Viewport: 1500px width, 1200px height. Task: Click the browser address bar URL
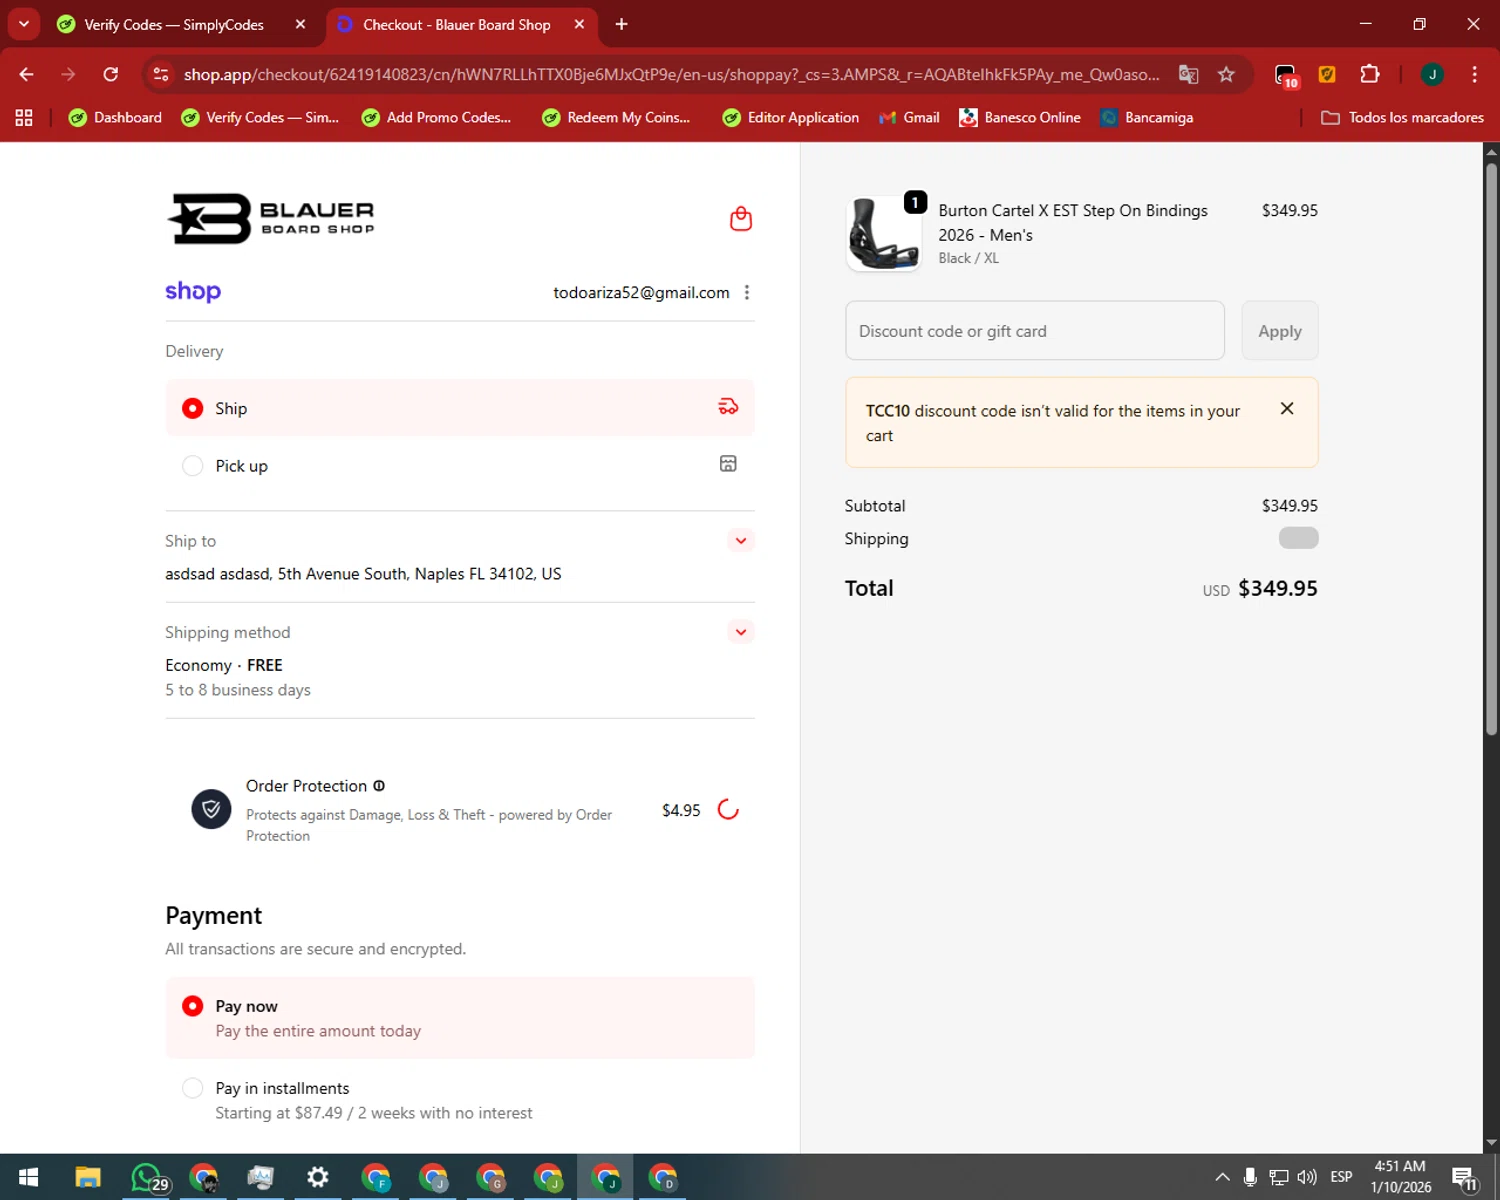(x=672, y=74)
